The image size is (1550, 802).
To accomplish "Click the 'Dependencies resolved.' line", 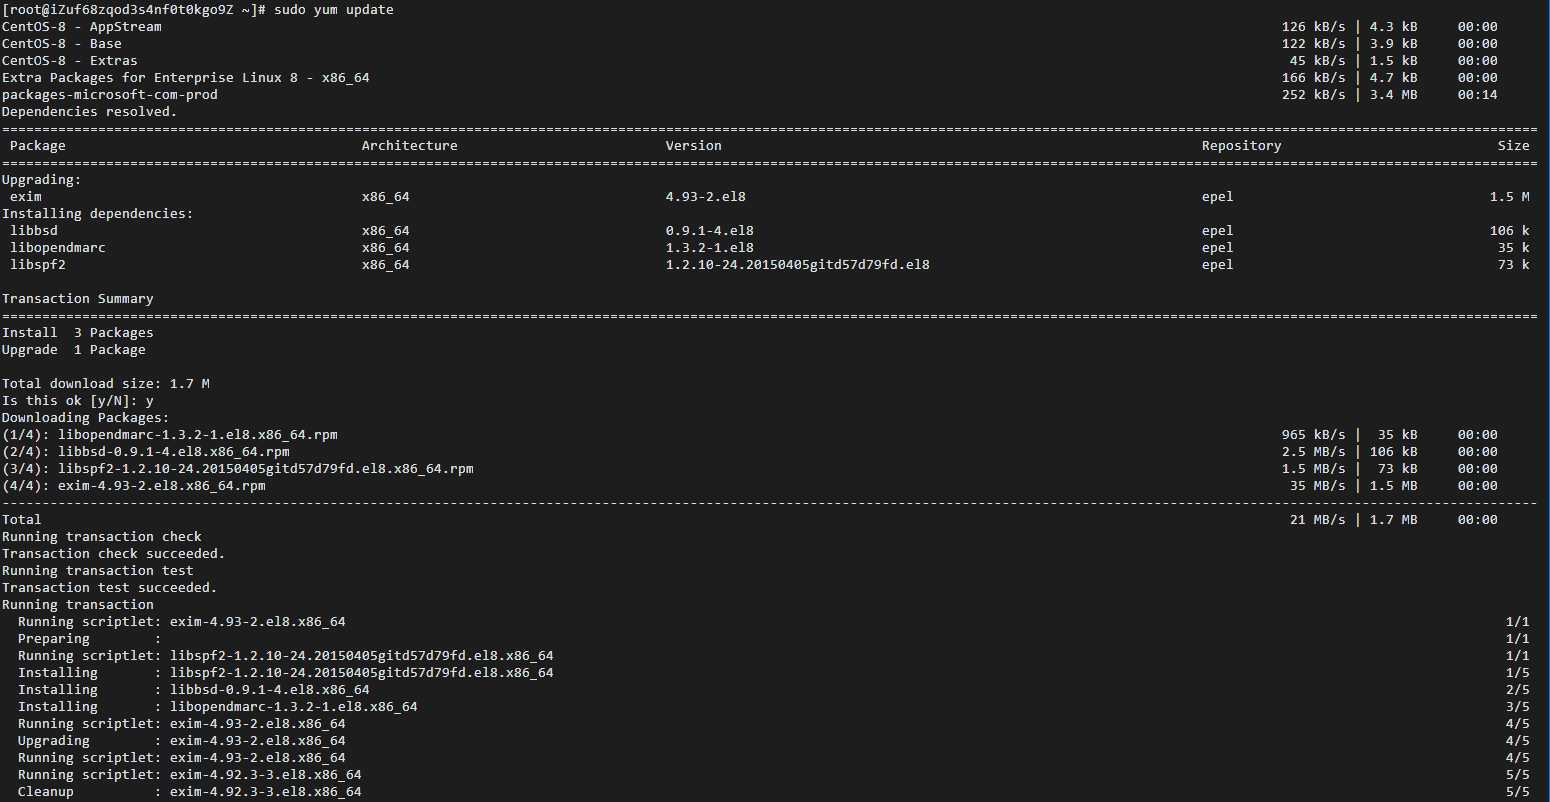I will point(90,112).
